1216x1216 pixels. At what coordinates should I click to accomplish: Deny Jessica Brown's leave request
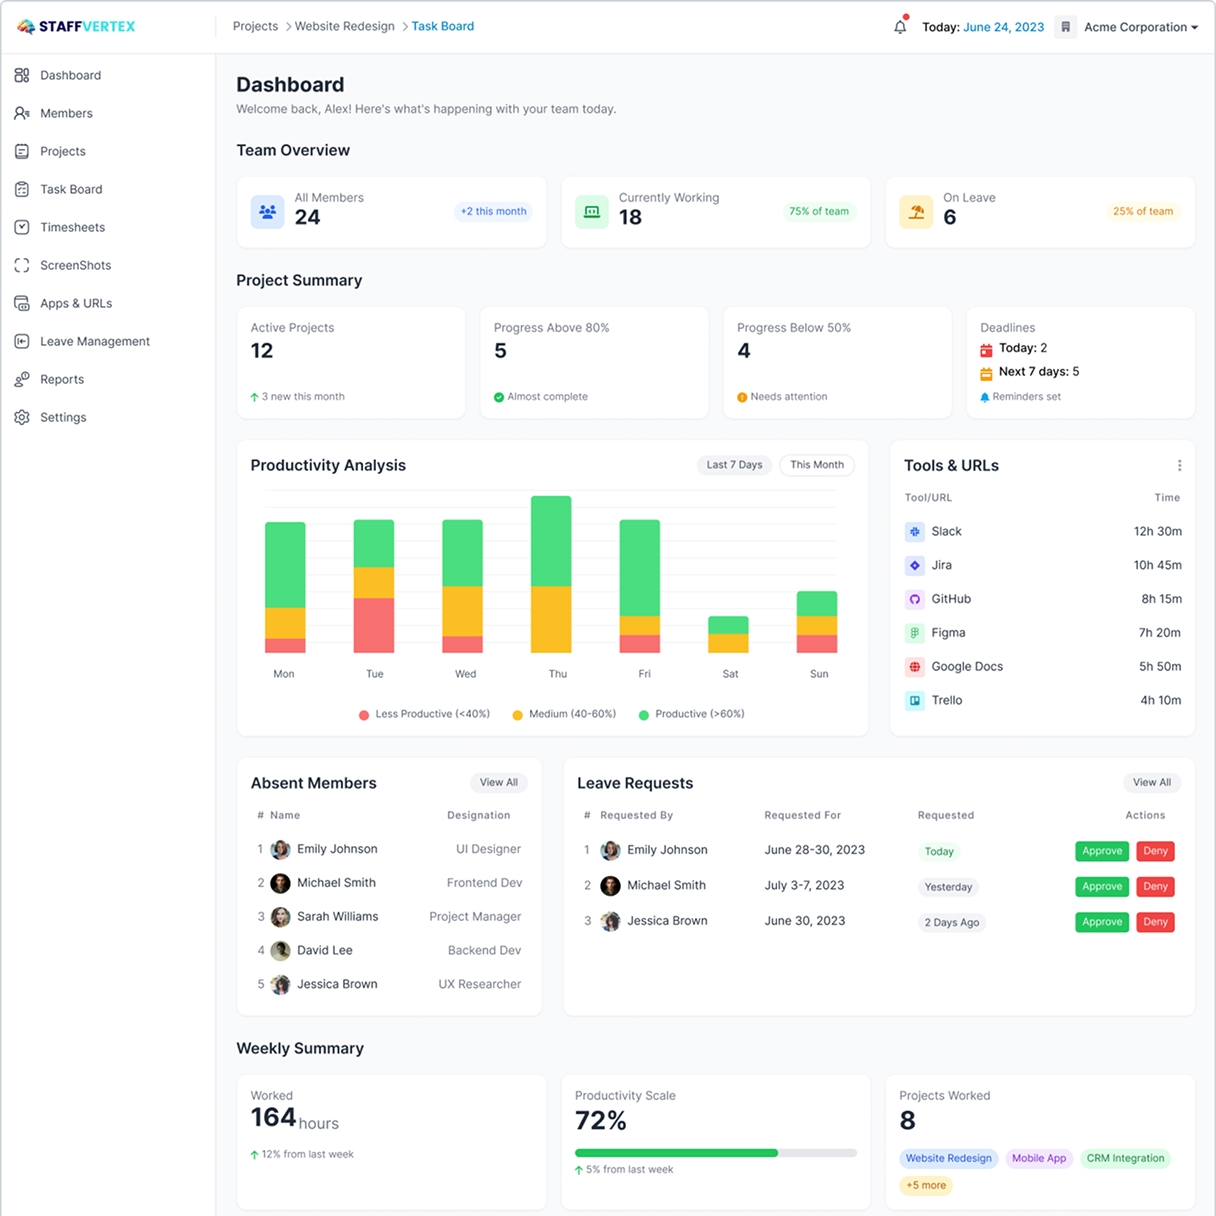pos(1155,922)
